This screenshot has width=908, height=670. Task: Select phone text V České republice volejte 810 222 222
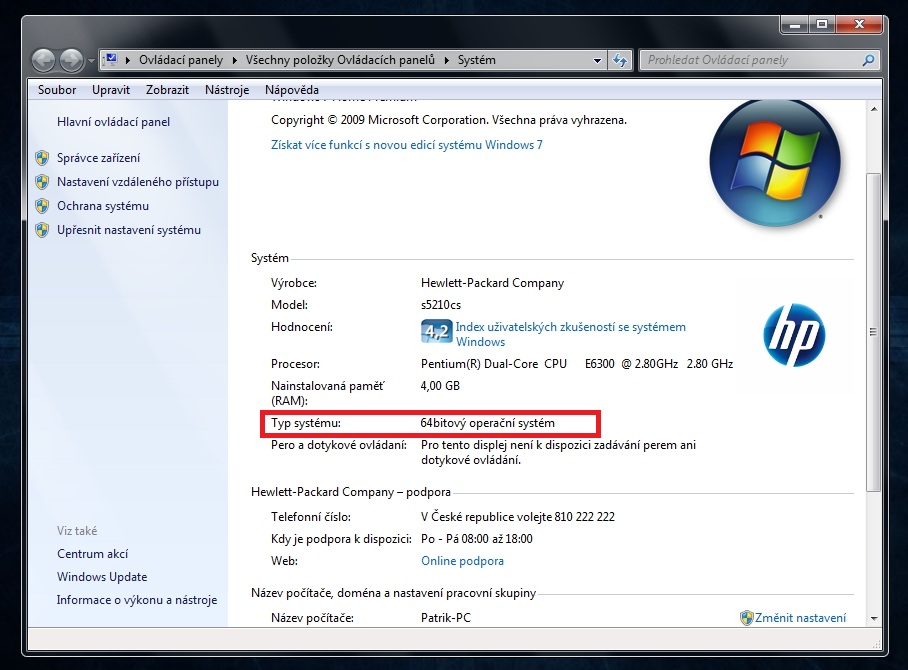[518, 517]
